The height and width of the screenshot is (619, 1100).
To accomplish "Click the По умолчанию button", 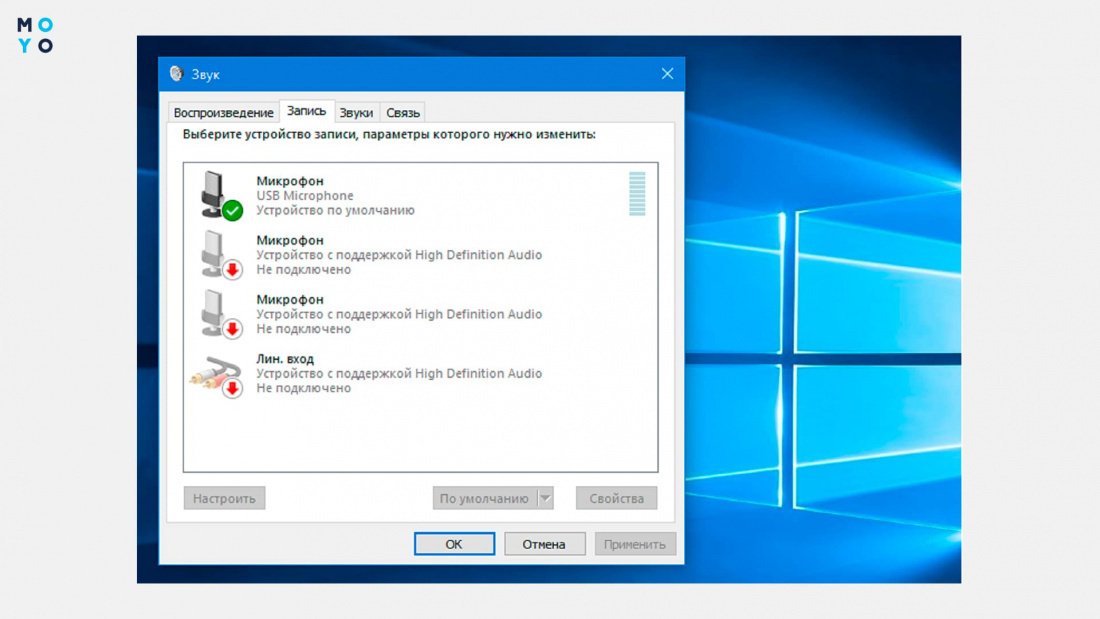I will (x=485, y=498).
